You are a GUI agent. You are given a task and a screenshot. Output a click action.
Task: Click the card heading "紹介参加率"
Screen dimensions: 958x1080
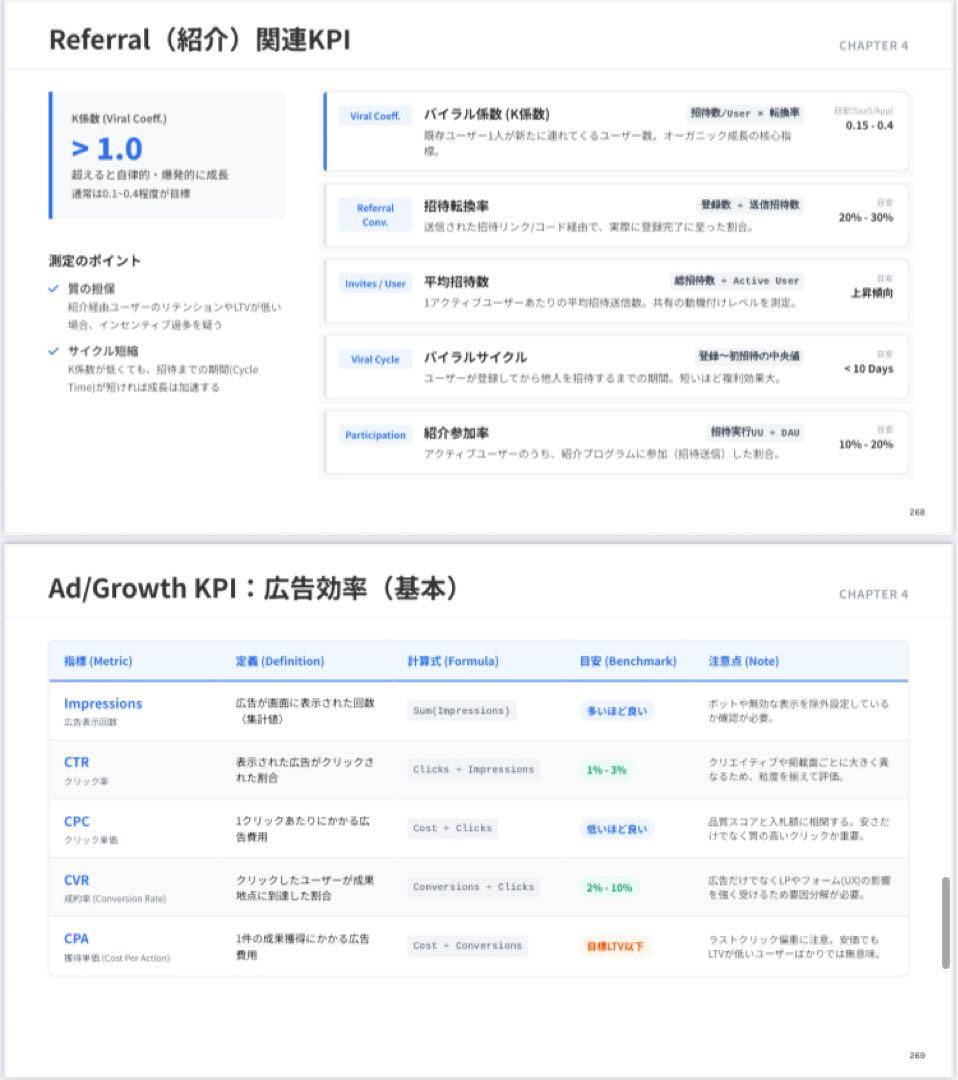[x=456, y=433]
